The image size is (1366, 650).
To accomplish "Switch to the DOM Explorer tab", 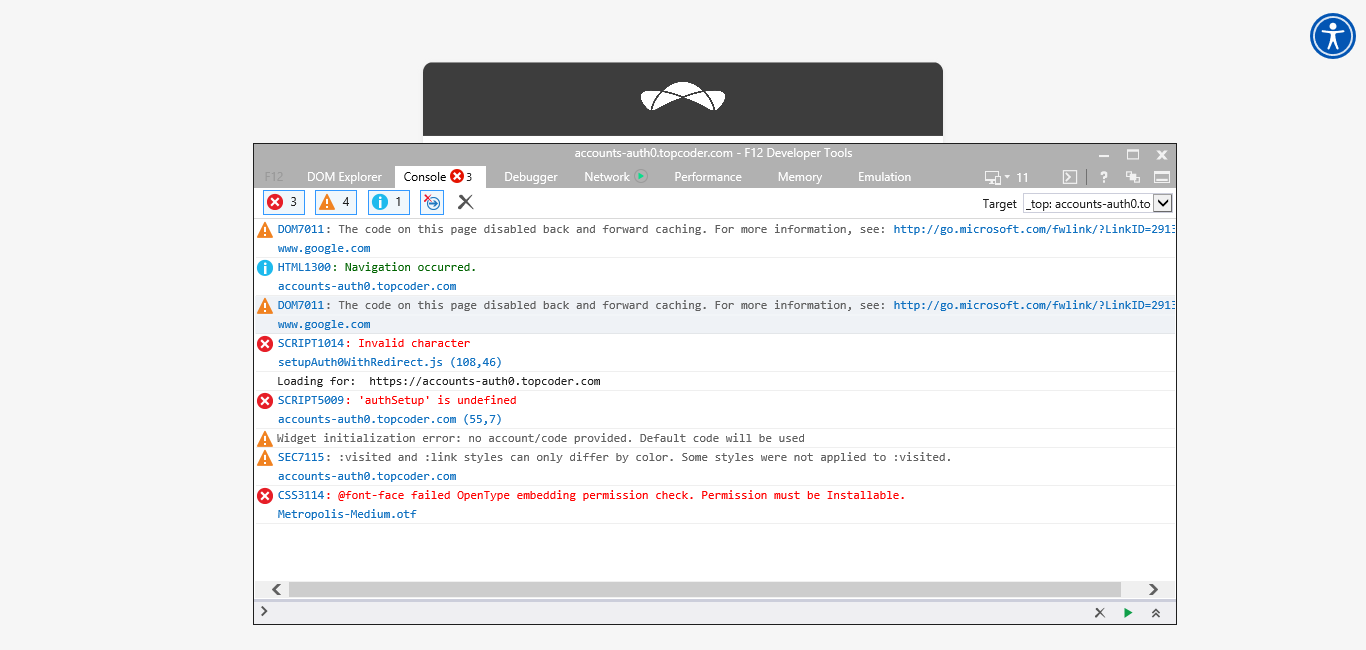I will [344, 177].
